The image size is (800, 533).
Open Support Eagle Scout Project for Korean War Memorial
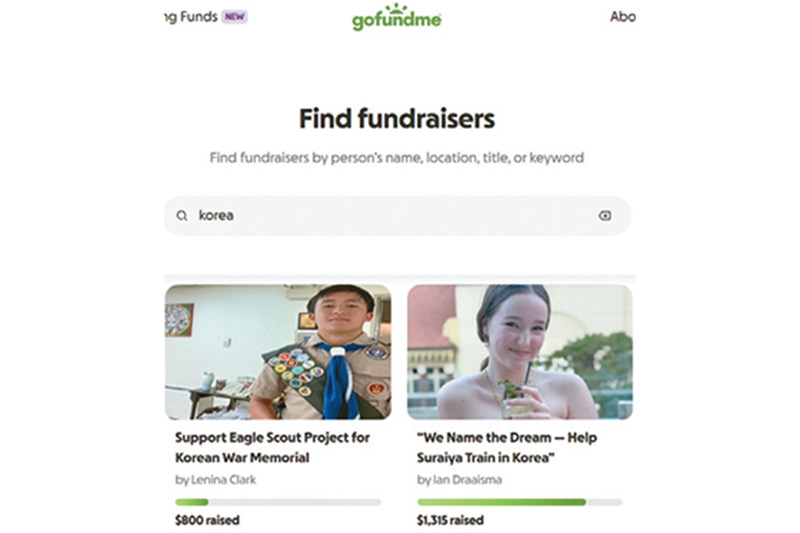[272, 447]
